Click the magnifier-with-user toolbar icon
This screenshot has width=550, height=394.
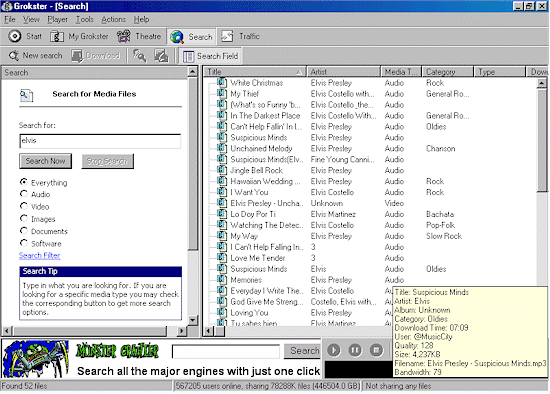pyautogui.click(x=139, y=56)
